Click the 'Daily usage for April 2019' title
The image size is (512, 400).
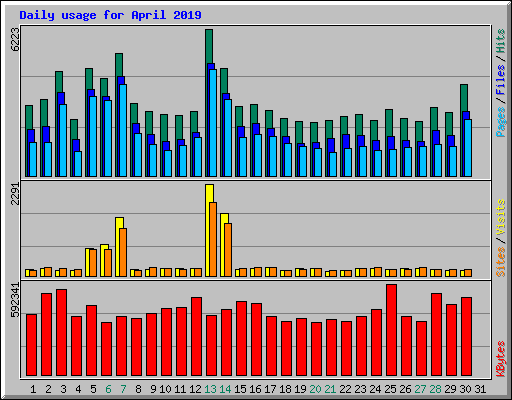(110, 15)
